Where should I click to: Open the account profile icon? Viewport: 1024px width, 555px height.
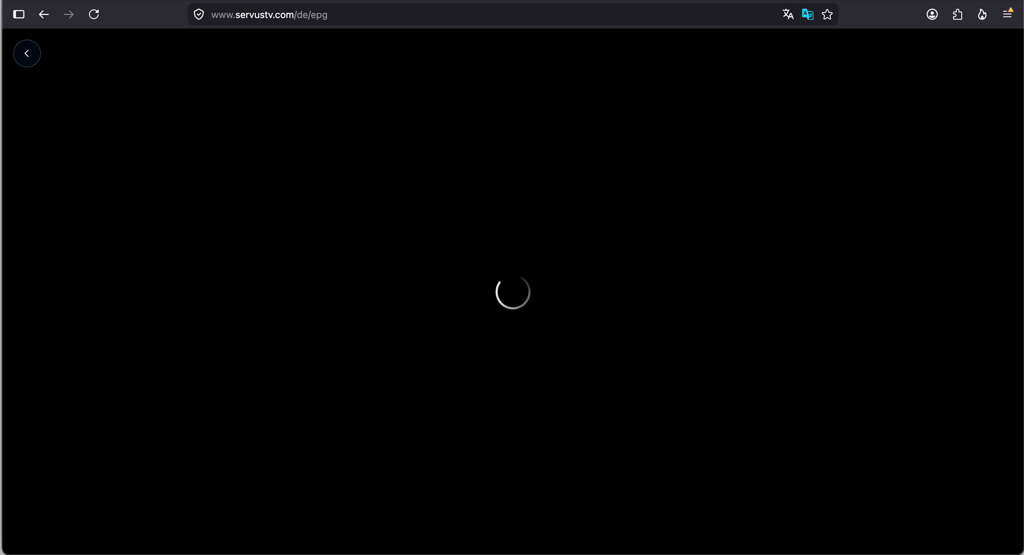pos(933,14)
